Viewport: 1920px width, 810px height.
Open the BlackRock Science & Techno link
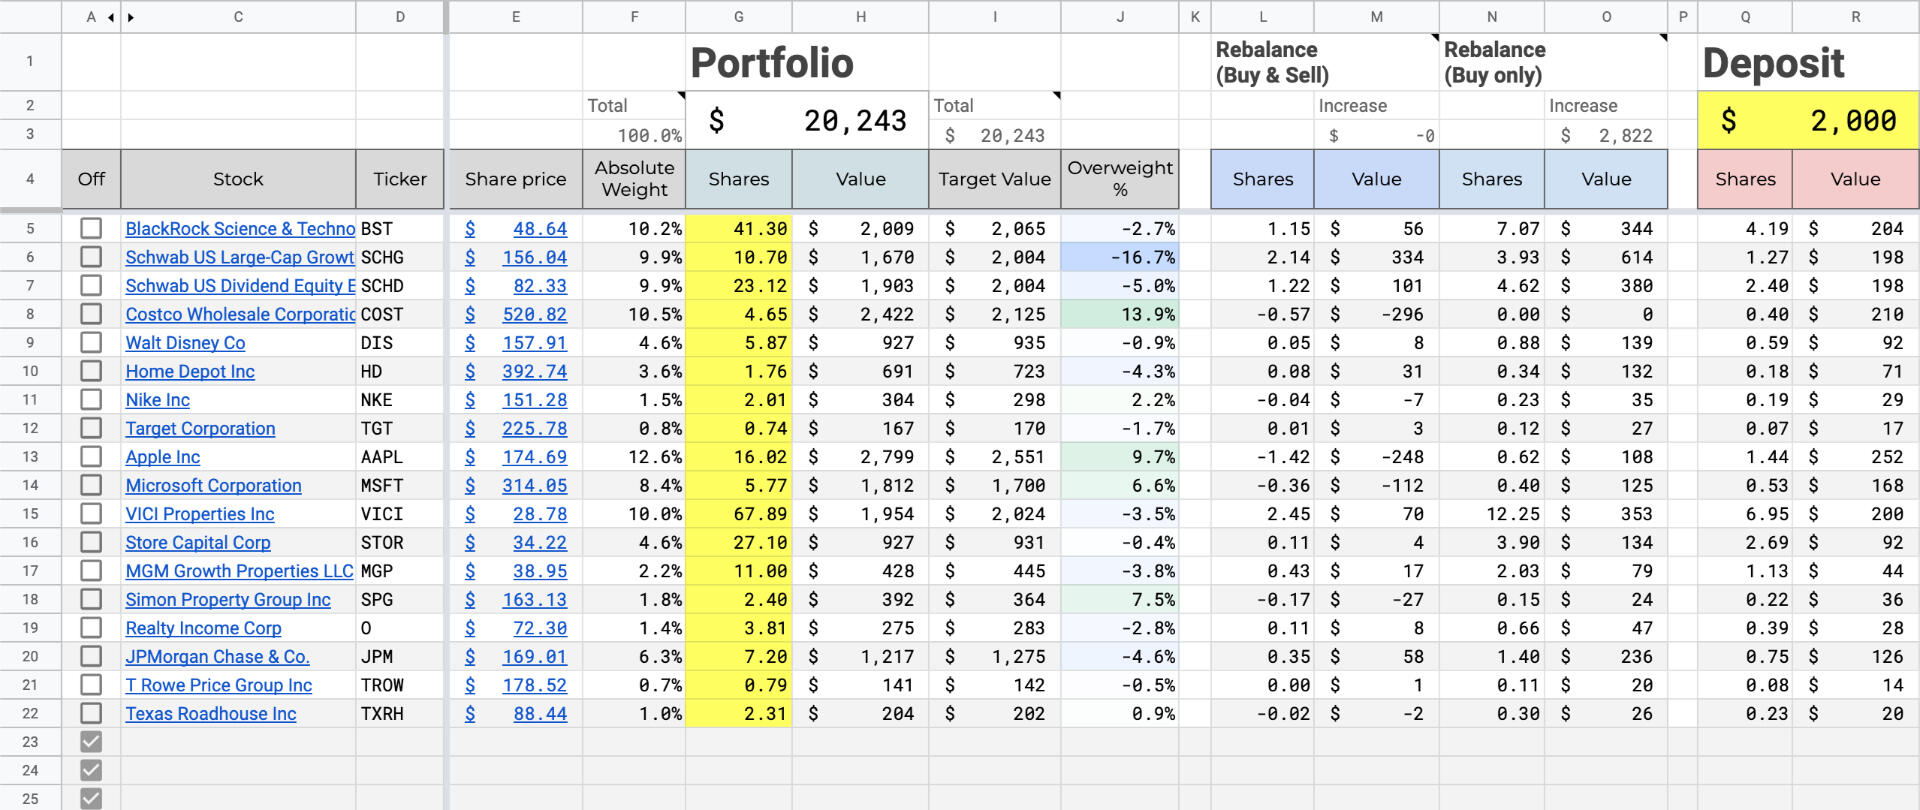(240, 229)
